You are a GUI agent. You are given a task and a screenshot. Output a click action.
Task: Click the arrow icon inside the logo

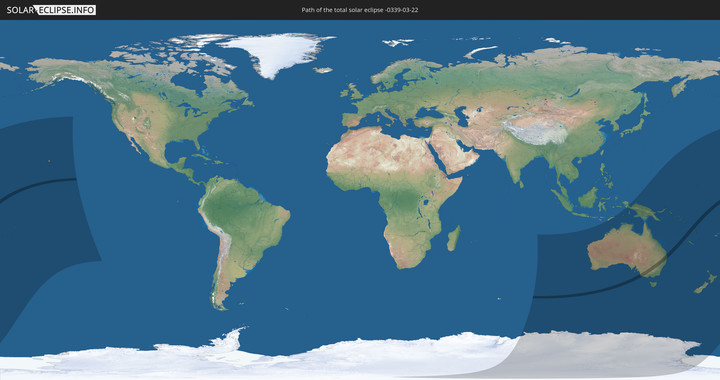pyautogui.click(x=35, y=10)
